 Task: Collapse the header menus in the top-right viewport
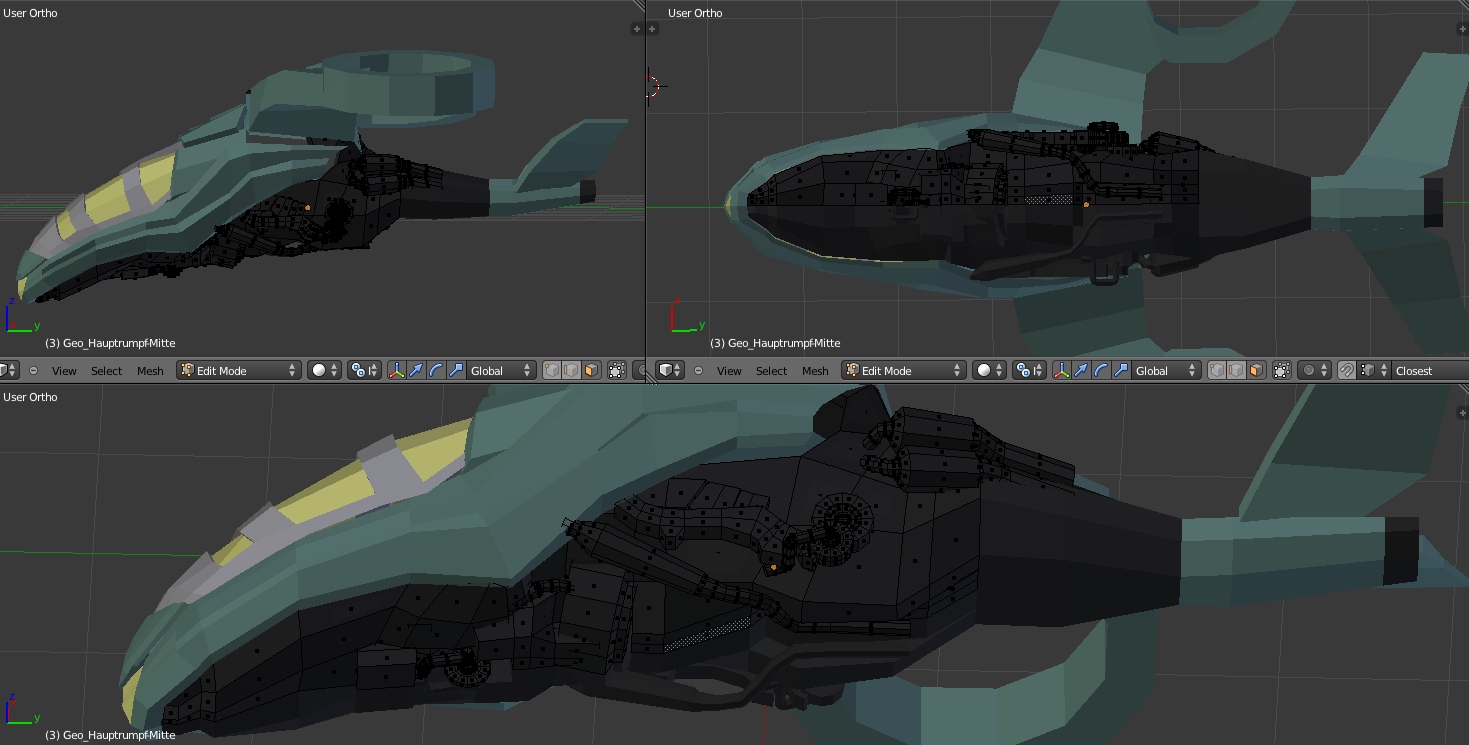coord(698,371)
